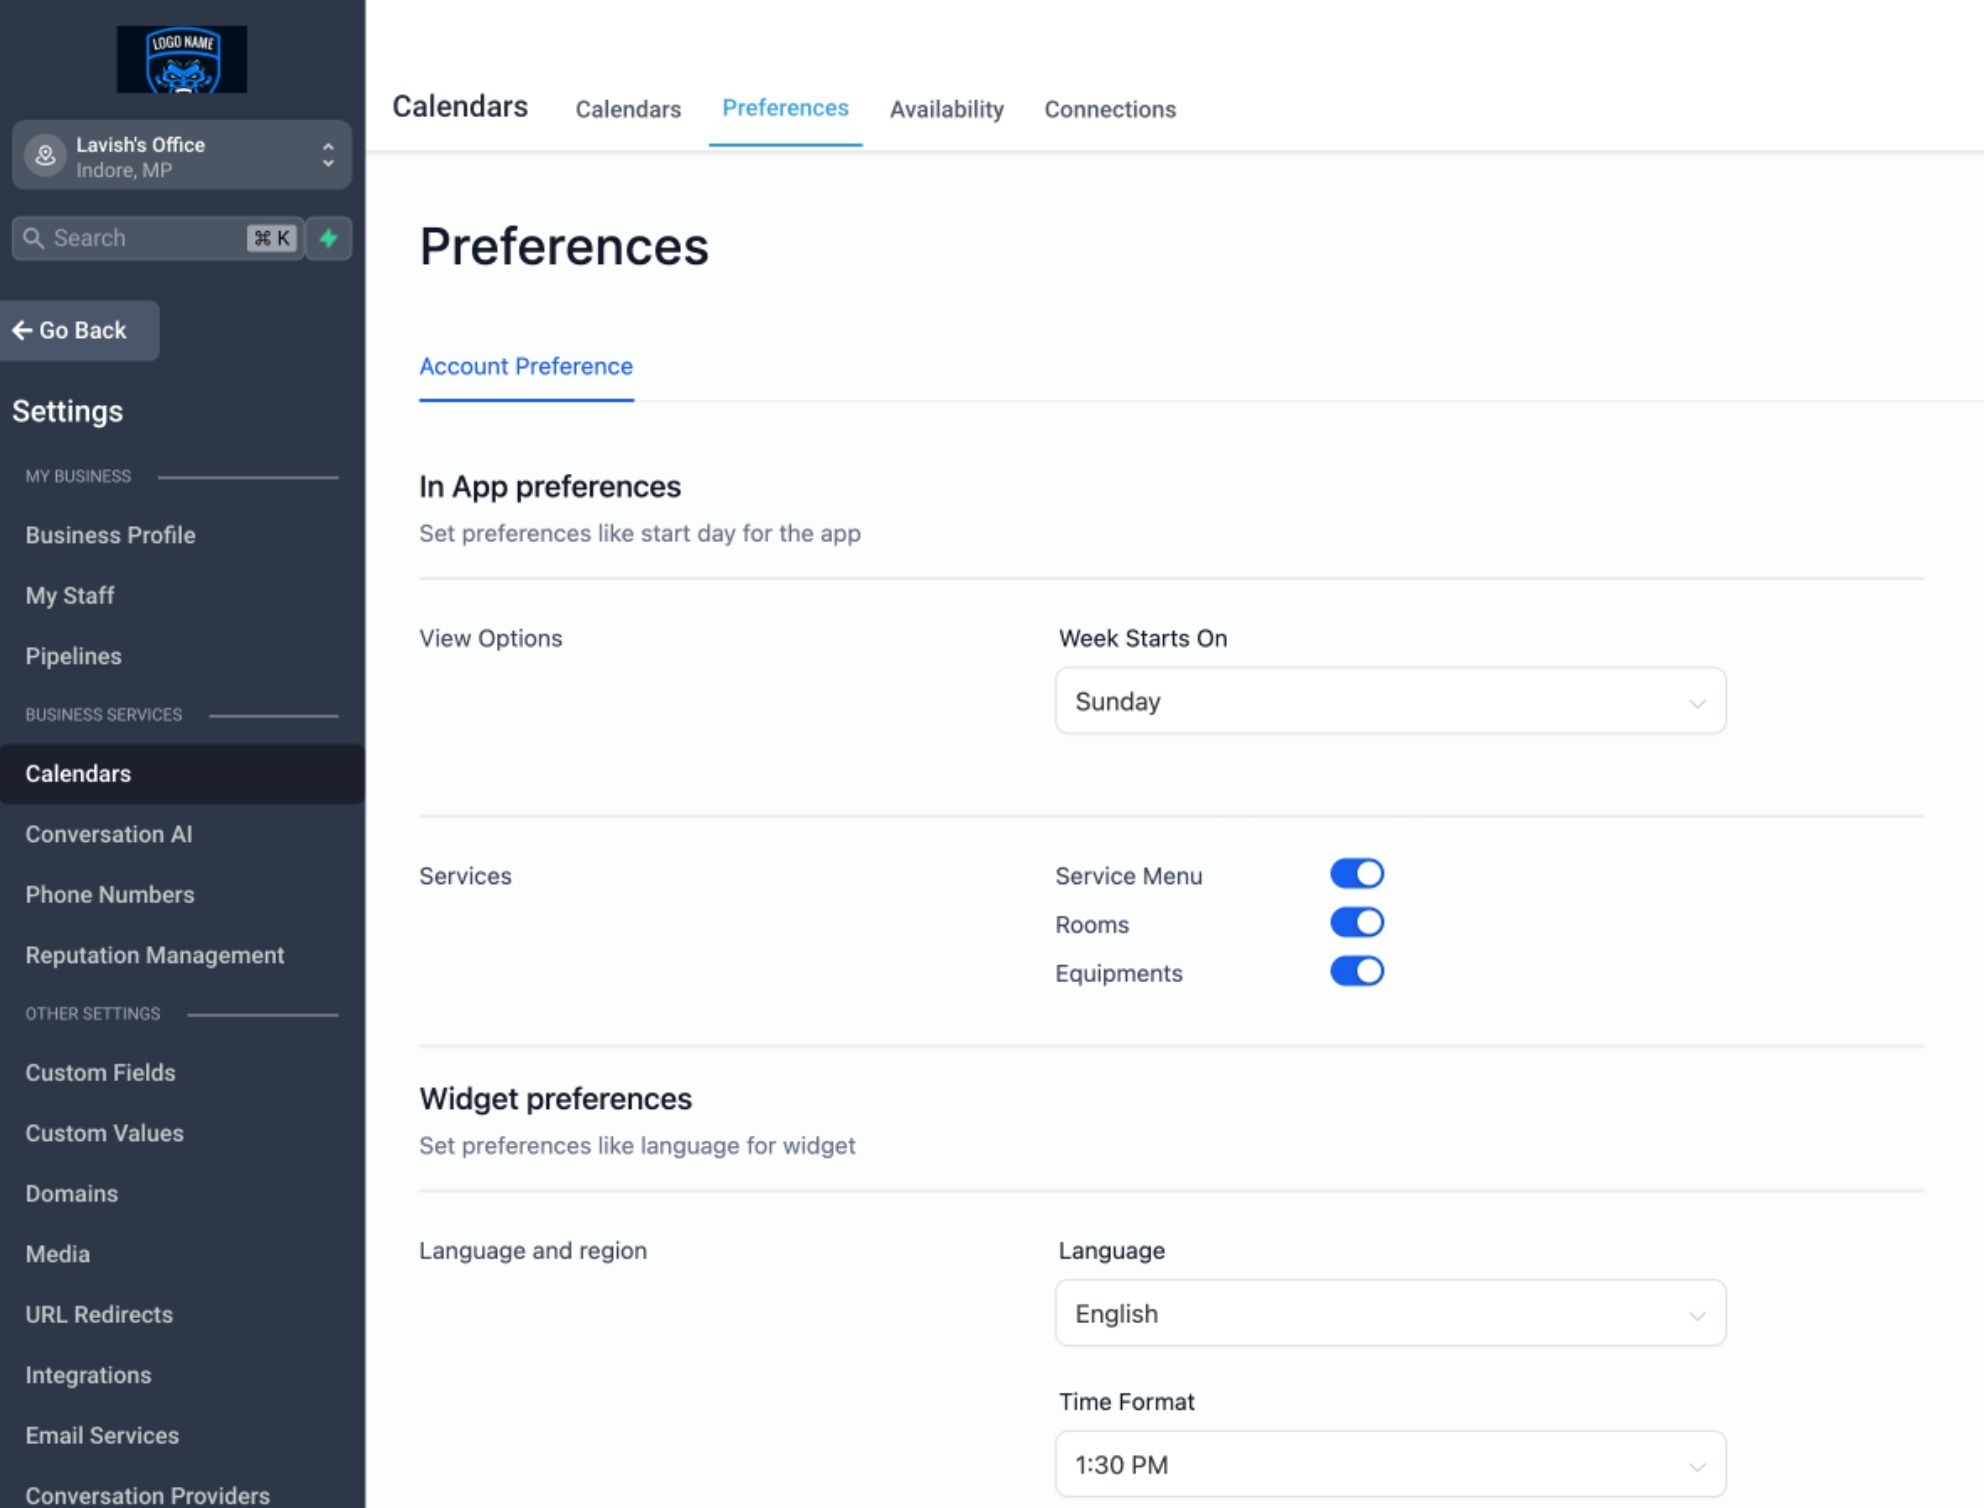
Task: Navigate to Conversation AI settings
Action: tap(108, 834)
